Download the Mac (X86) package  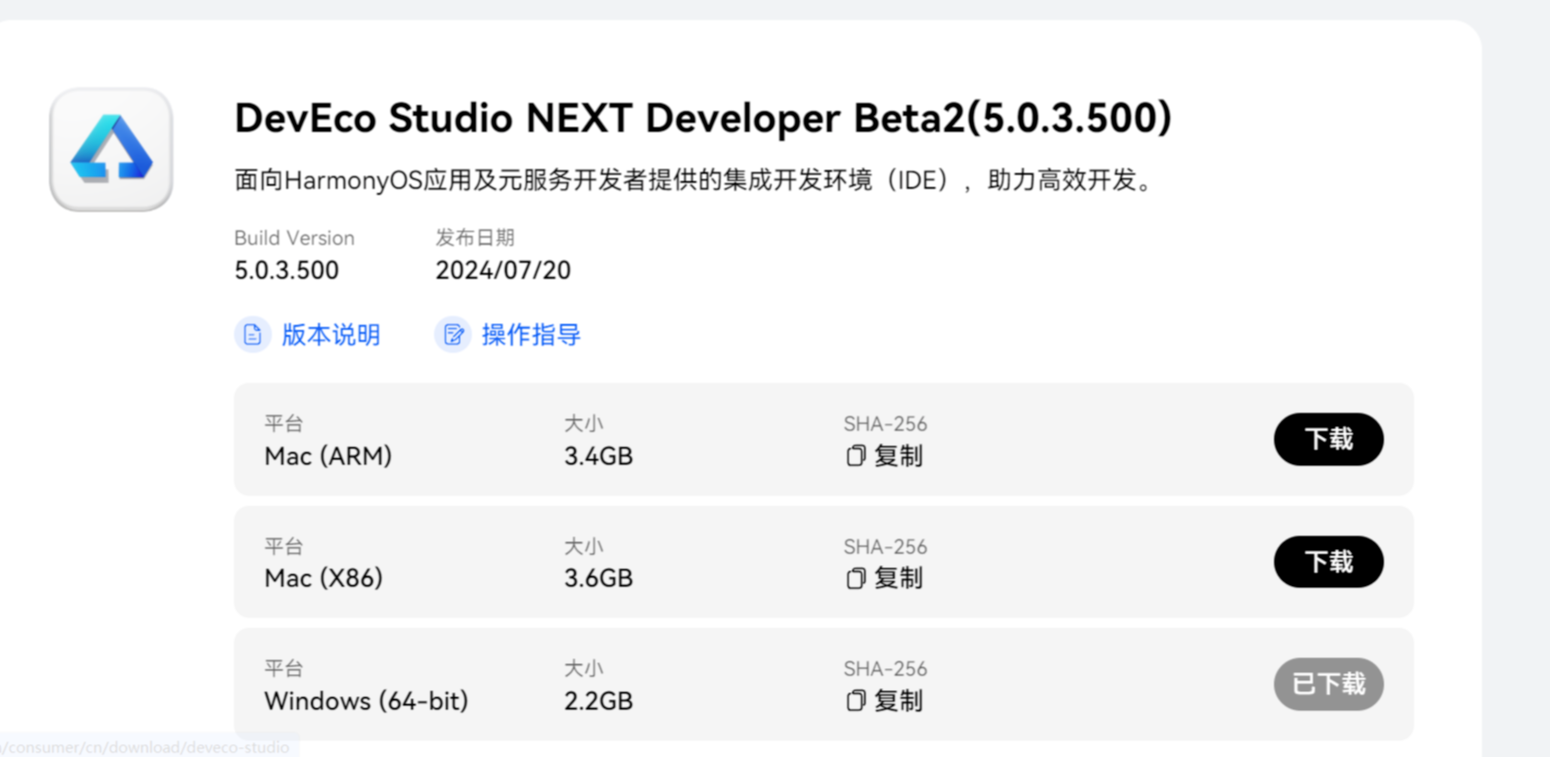click(1328, 562)
